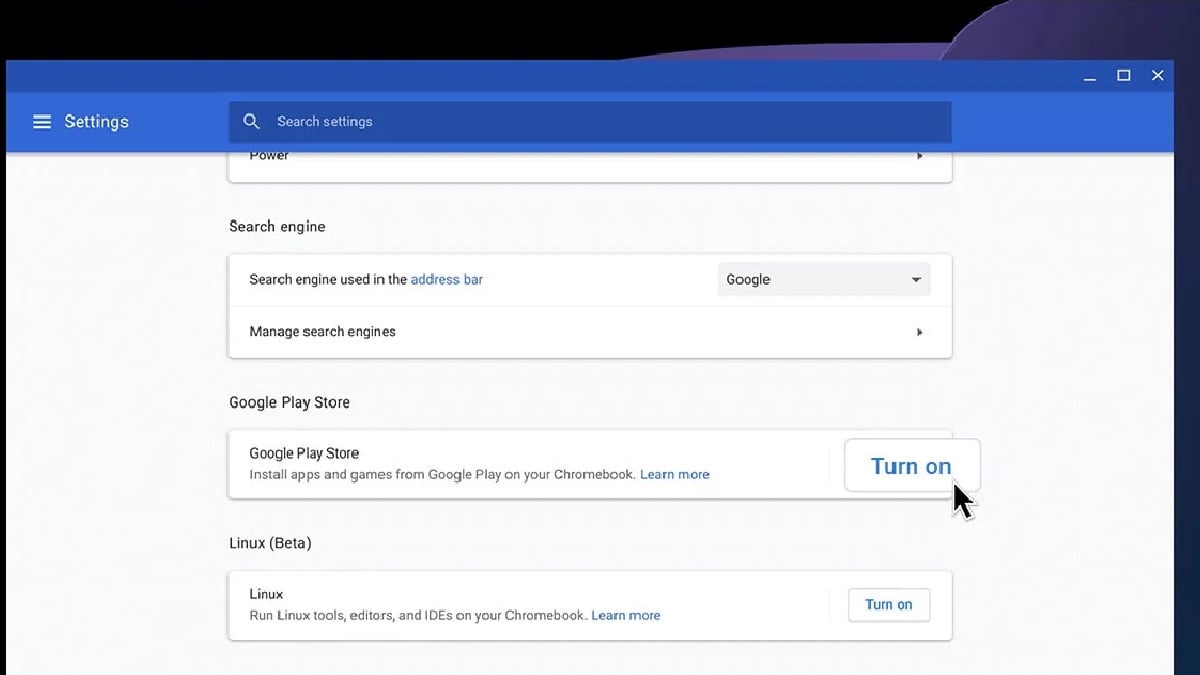Turn on Google Play Store
Image resolution: width=1200 pixels, height=675 pixels.
pos(912,466)
